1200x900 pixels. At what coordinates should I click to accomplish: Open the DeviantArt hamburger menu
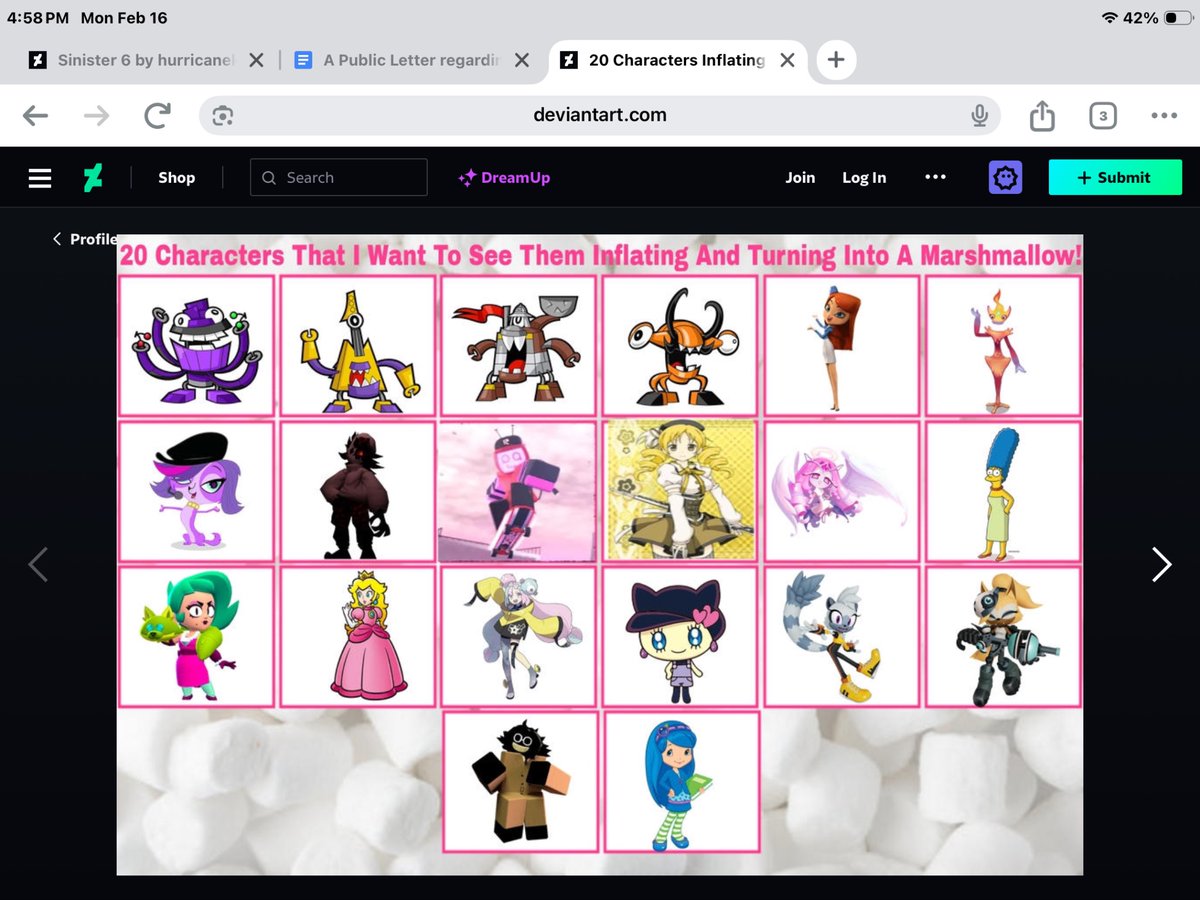pos(40,178)
